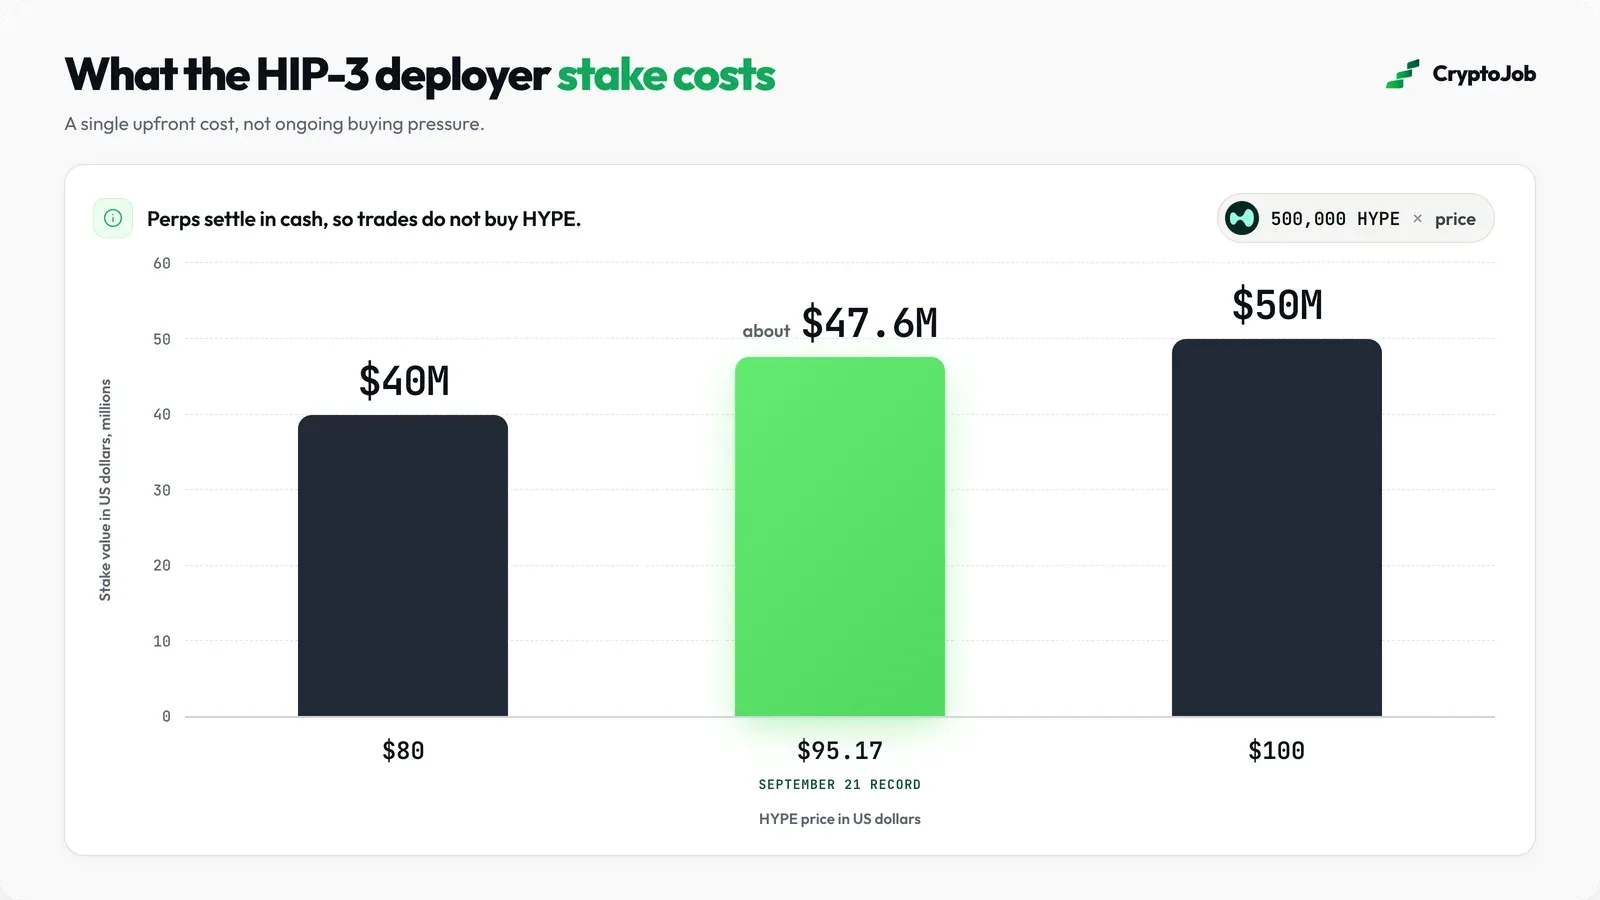Click the SEPTEMBER 21 RECORD caption
The height and width of the screenshot is (900, 1600).
(x=840, y=785)
